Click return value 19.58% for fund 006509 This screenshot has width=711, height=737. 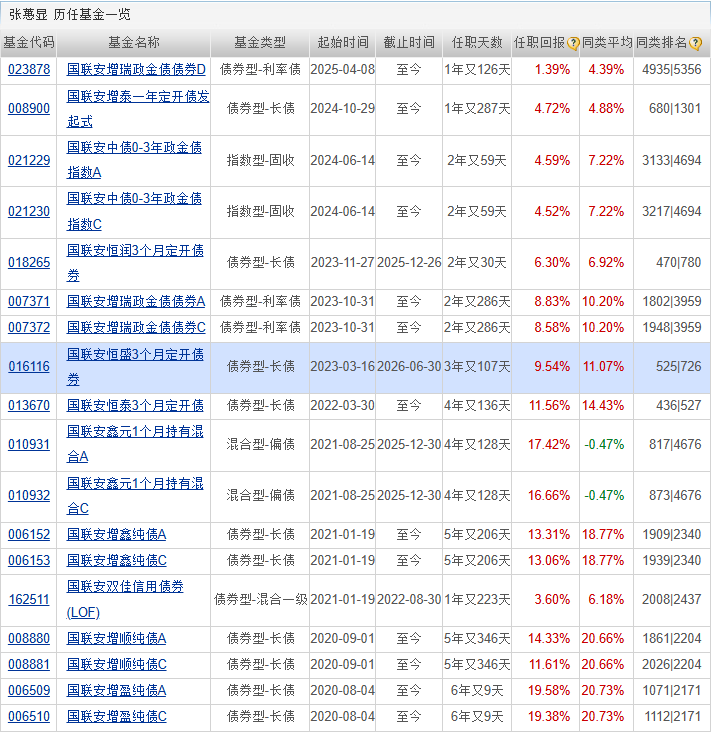tap(548, 690)
